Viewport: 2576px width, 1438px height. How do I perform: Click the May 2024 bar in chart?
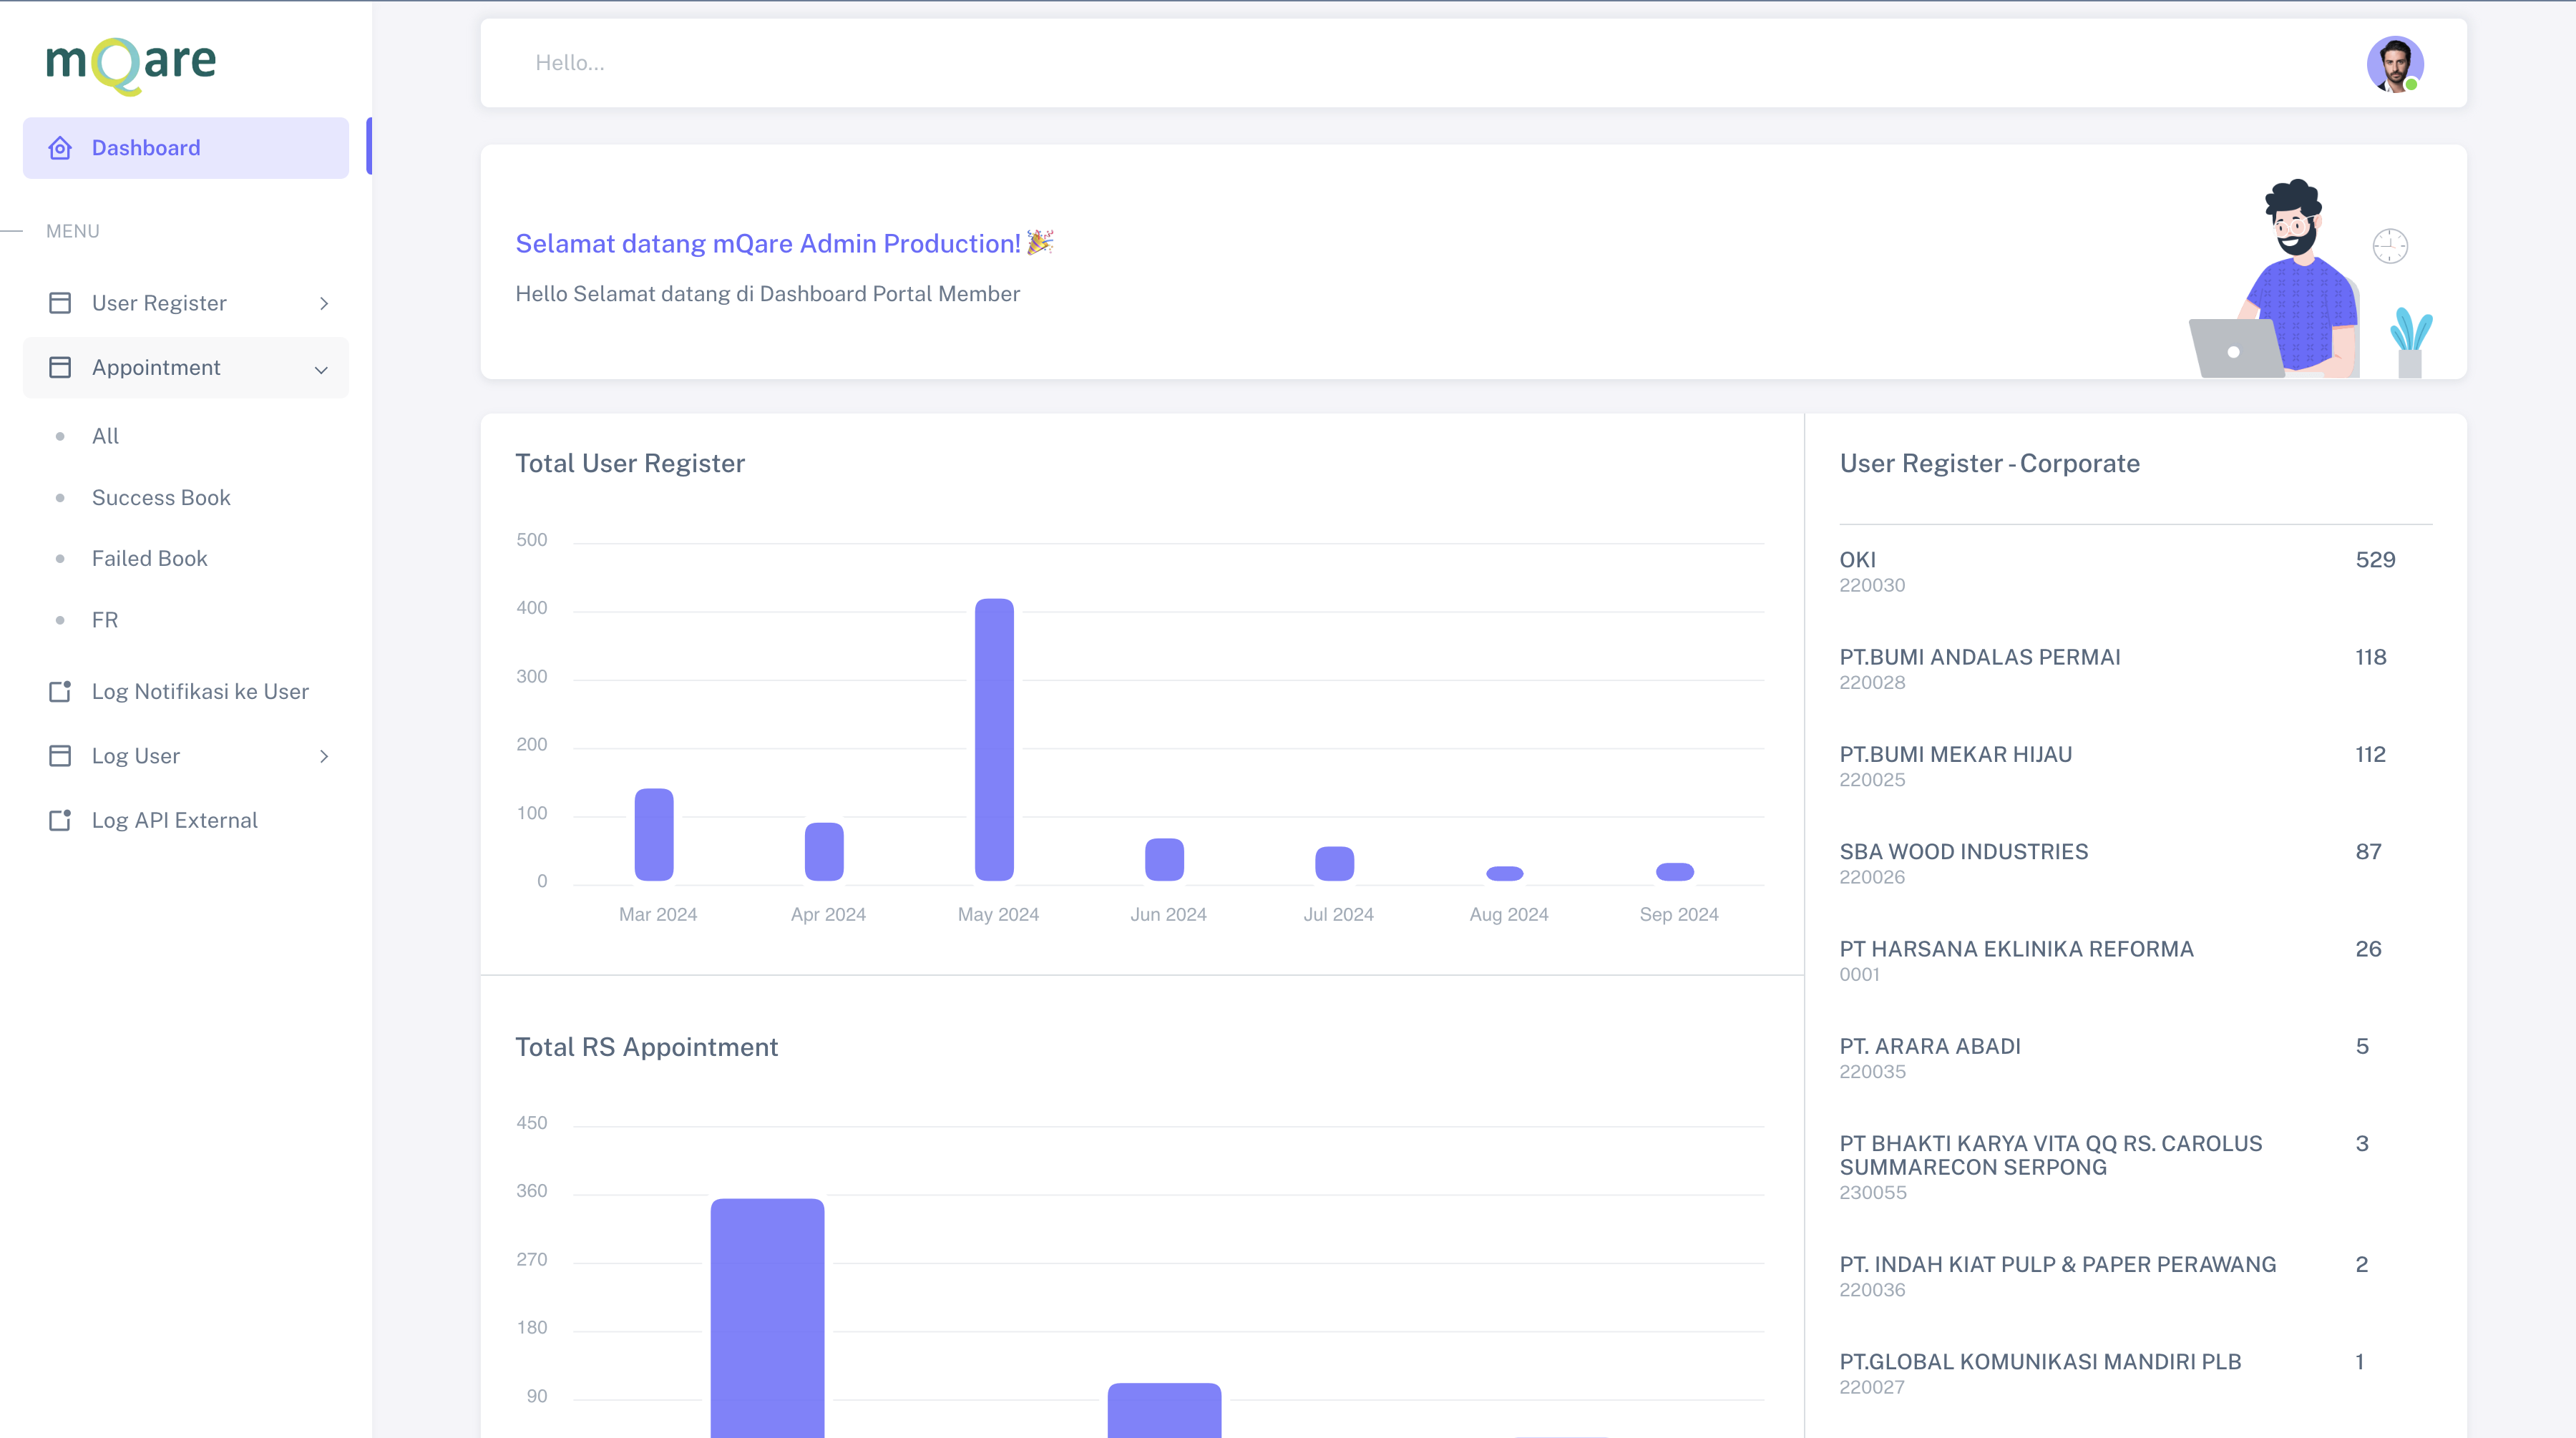[994, 739]
